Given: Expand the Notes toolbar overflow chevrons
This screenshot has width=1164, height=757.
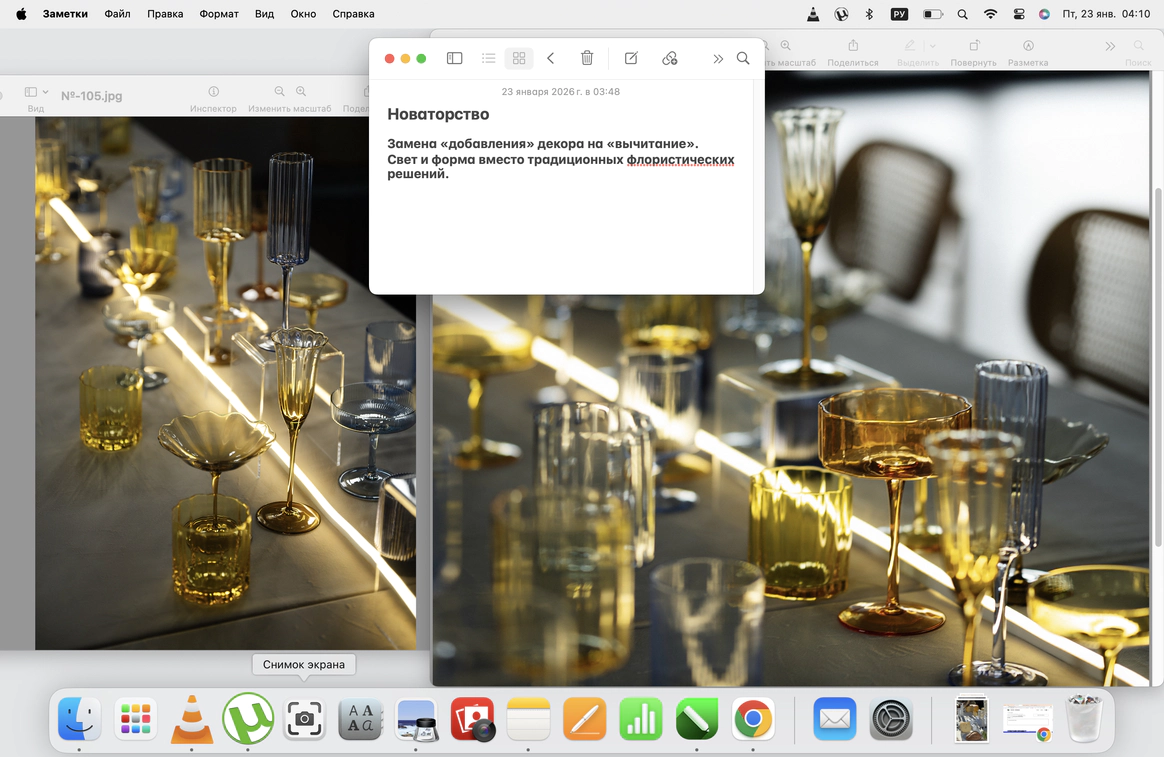Looking at the screenshot, I should click(718, 58).
